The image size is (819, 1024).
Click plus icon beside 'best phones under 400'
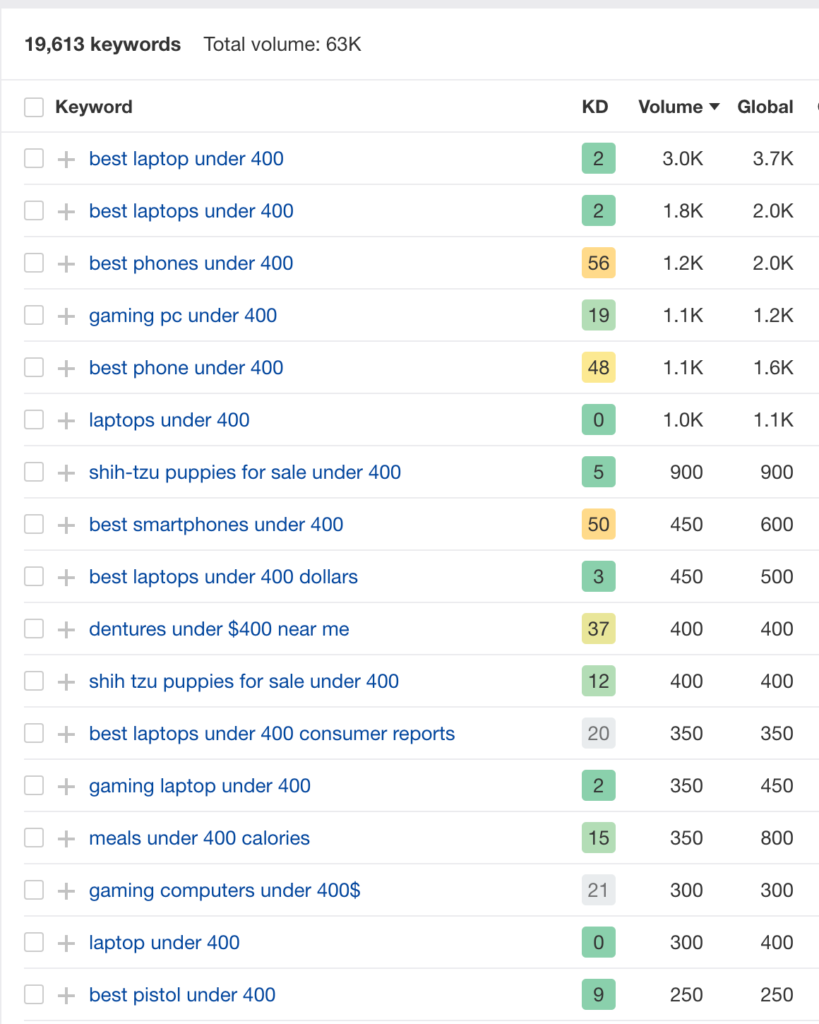click(x=66, y=263)
